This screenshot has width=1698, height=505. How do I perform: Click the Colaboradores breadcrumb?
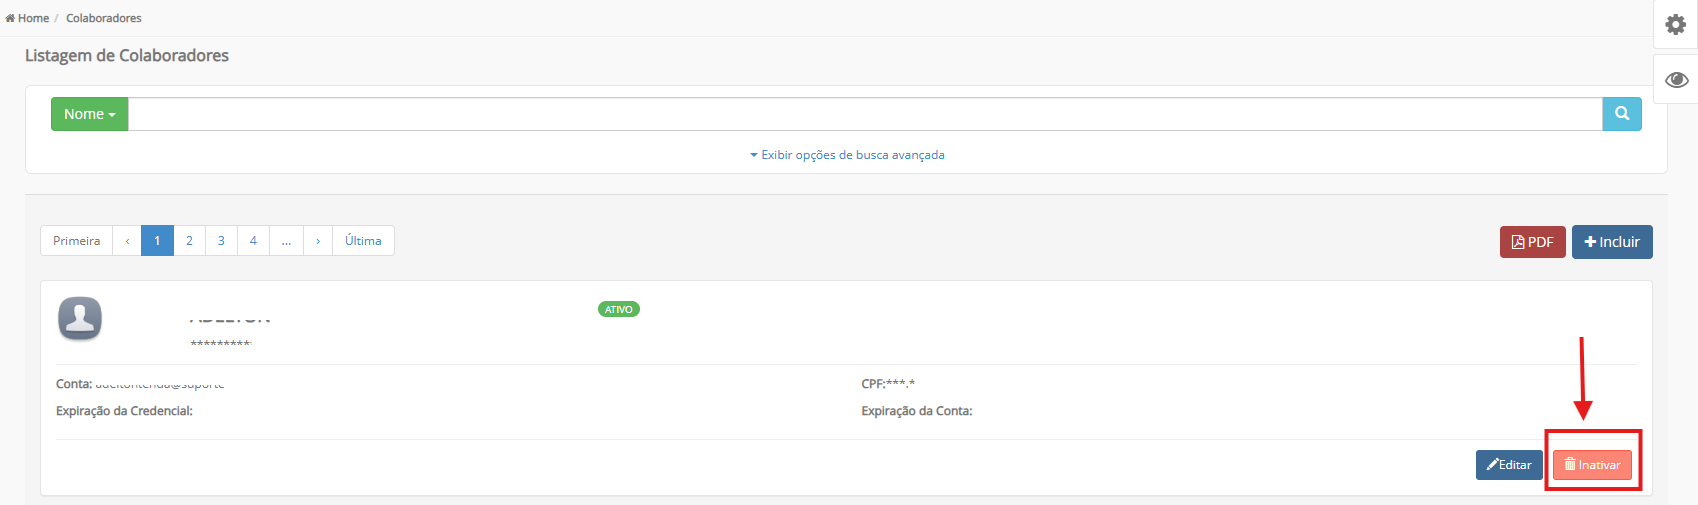tap(104, 18)
